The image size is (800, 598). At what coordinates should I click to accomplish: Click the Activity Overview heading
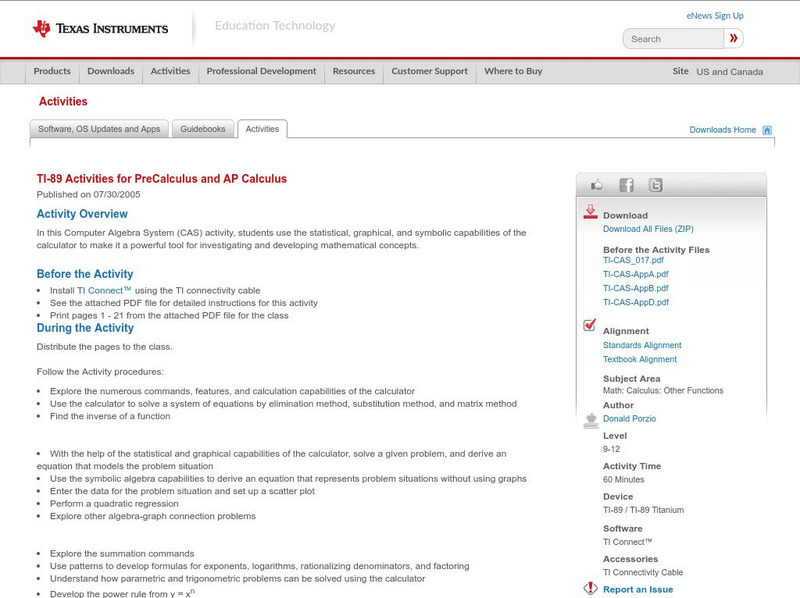[82, 214]
